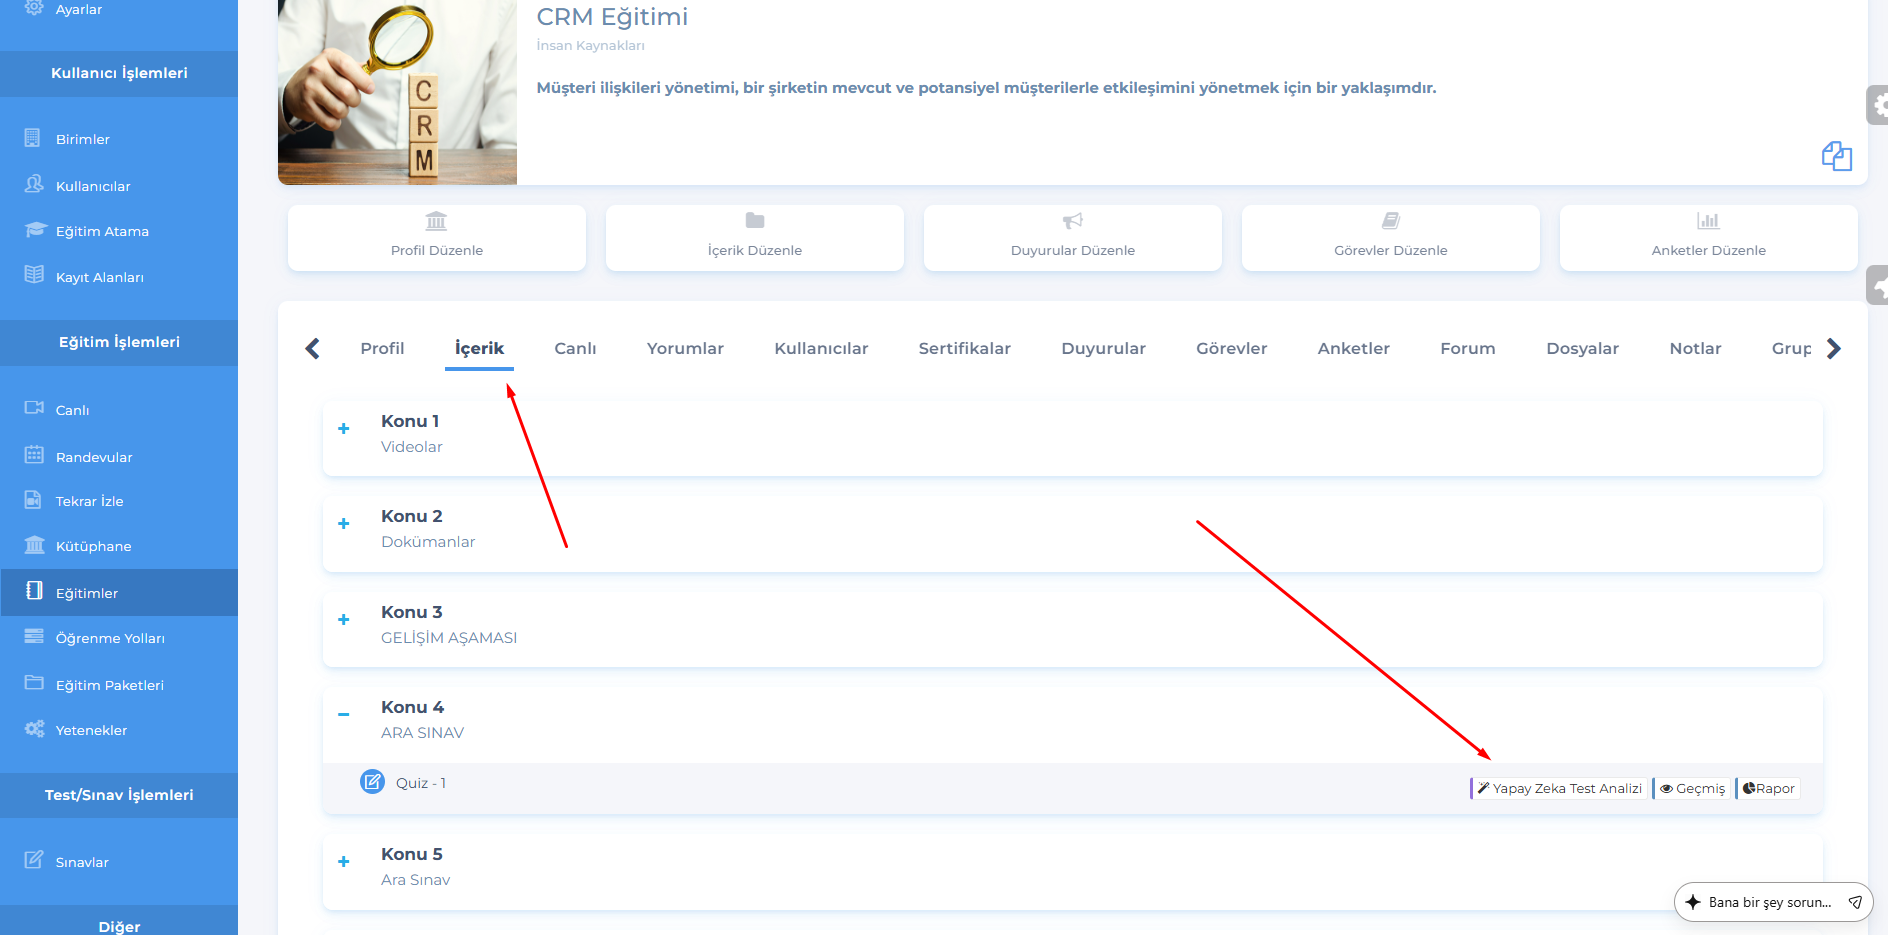Click the send icon in chat box
Screen dimensions: 1888x935
[1855, 902]
